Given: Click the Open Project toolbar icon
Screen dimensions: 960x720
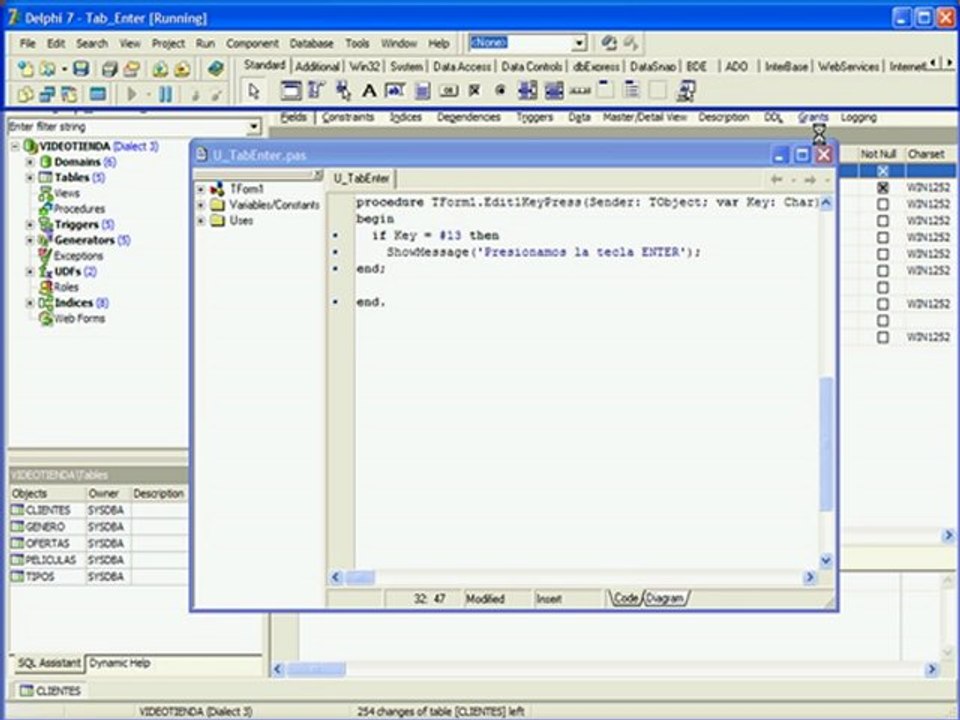Looking at the screenshot, I should [131, 69].
